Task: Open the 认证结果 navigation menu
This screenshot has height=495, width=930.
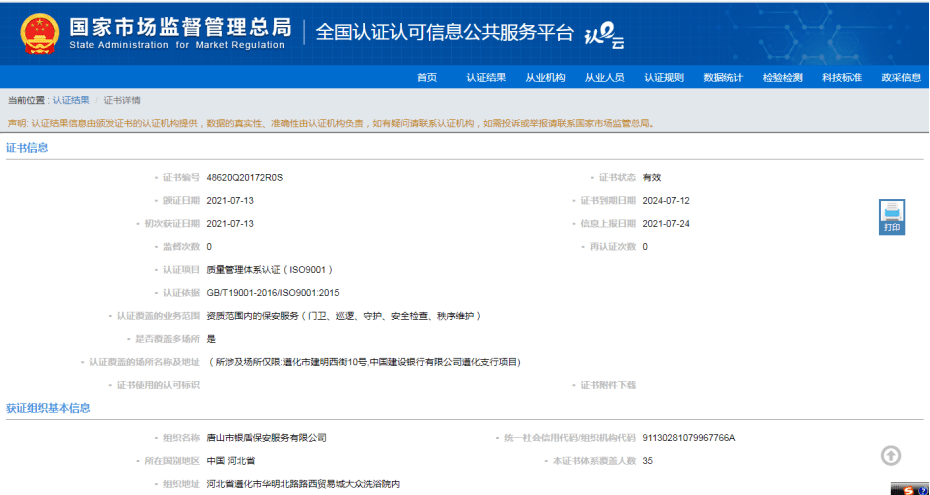Action: [486, 78]
